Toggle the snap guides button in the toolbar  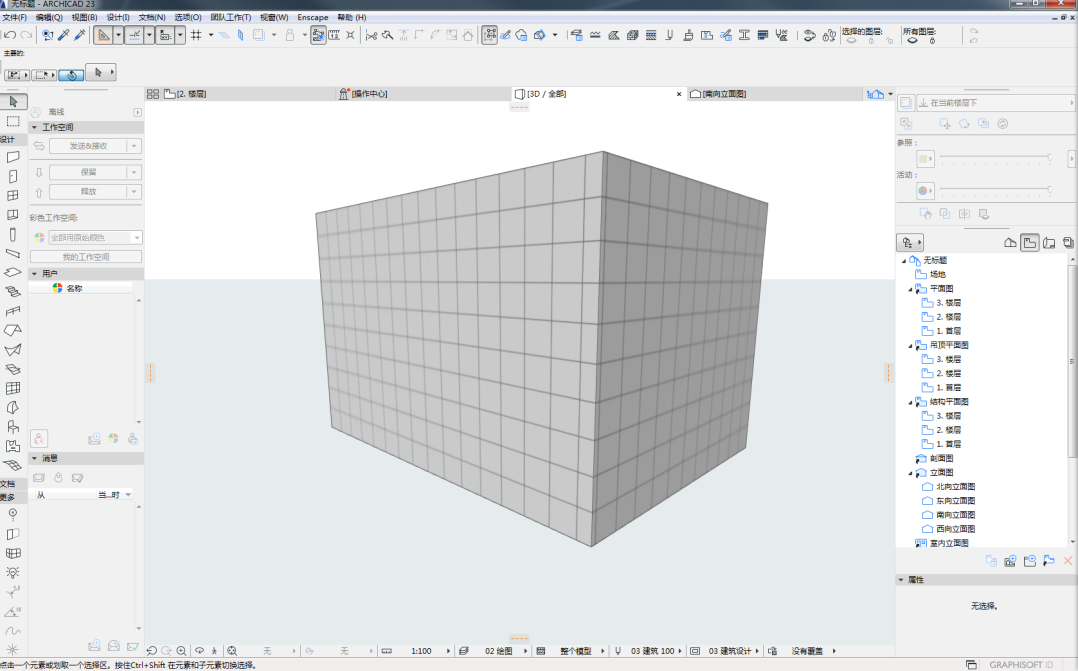click(134, 35)
